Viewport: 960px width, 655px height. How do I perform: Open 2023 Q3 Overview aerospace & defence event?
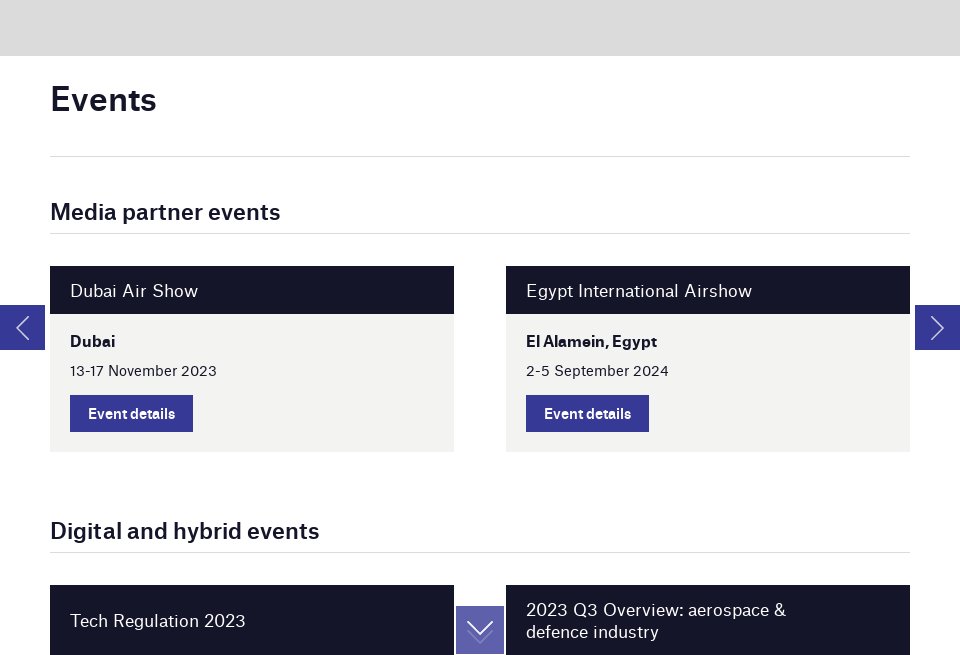tap(656, 620)
